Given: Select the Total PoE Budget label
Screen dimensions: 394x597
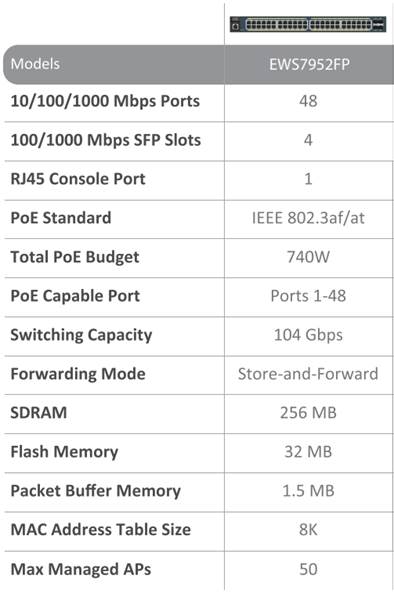Looking at the screenshot, I should 75,257.
